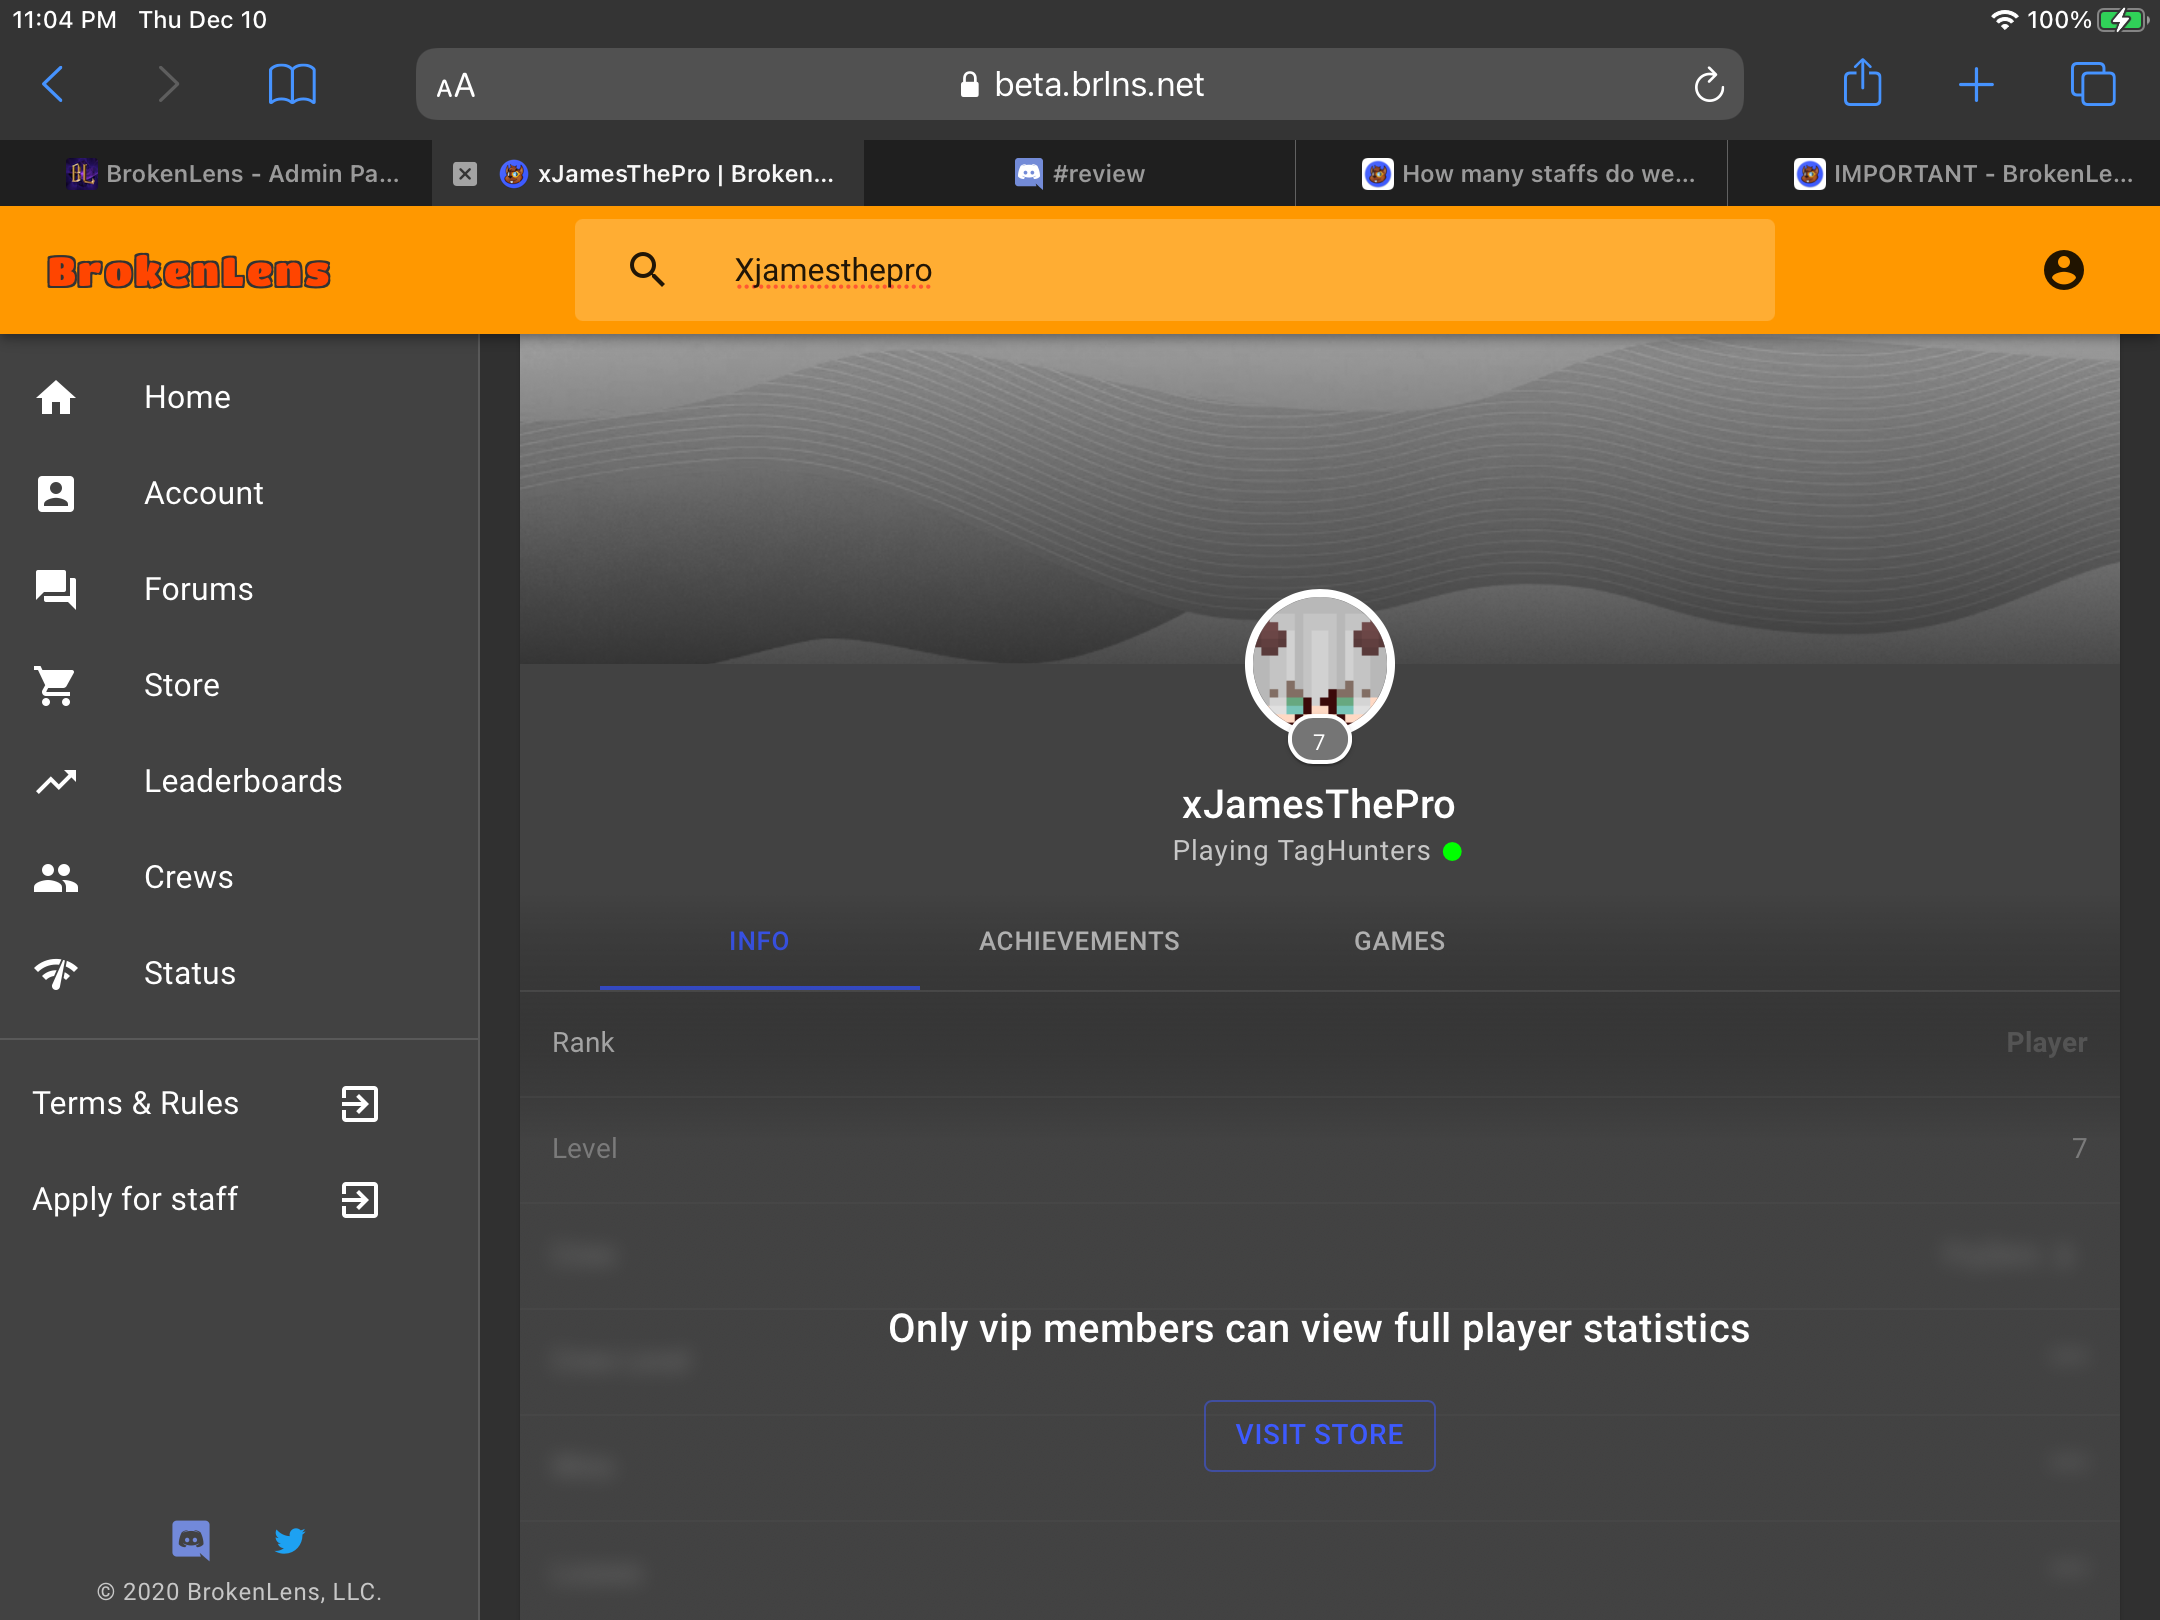
Task: Open Terms & Rules external link
Action: coord(205,1103)
